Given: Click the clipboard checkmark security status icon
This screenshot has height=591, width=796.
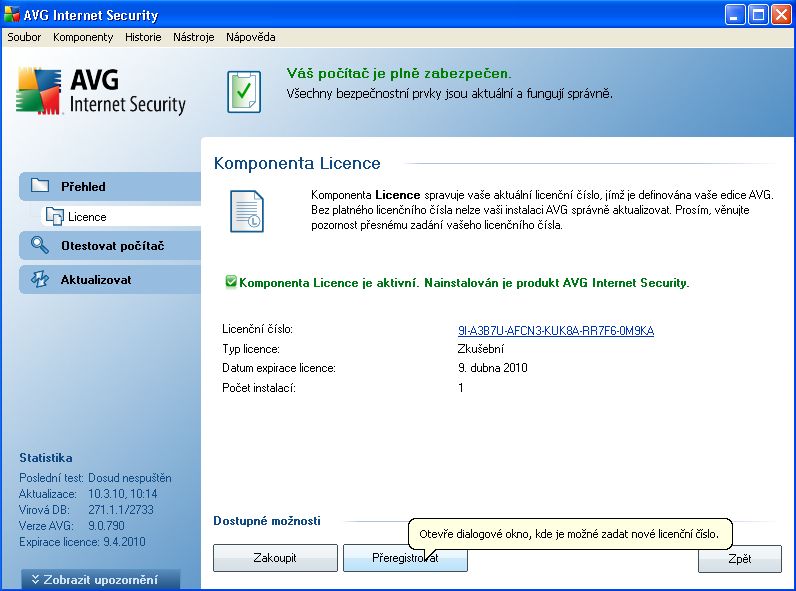Looking at the screenshot, I should [x=244, y=92].
